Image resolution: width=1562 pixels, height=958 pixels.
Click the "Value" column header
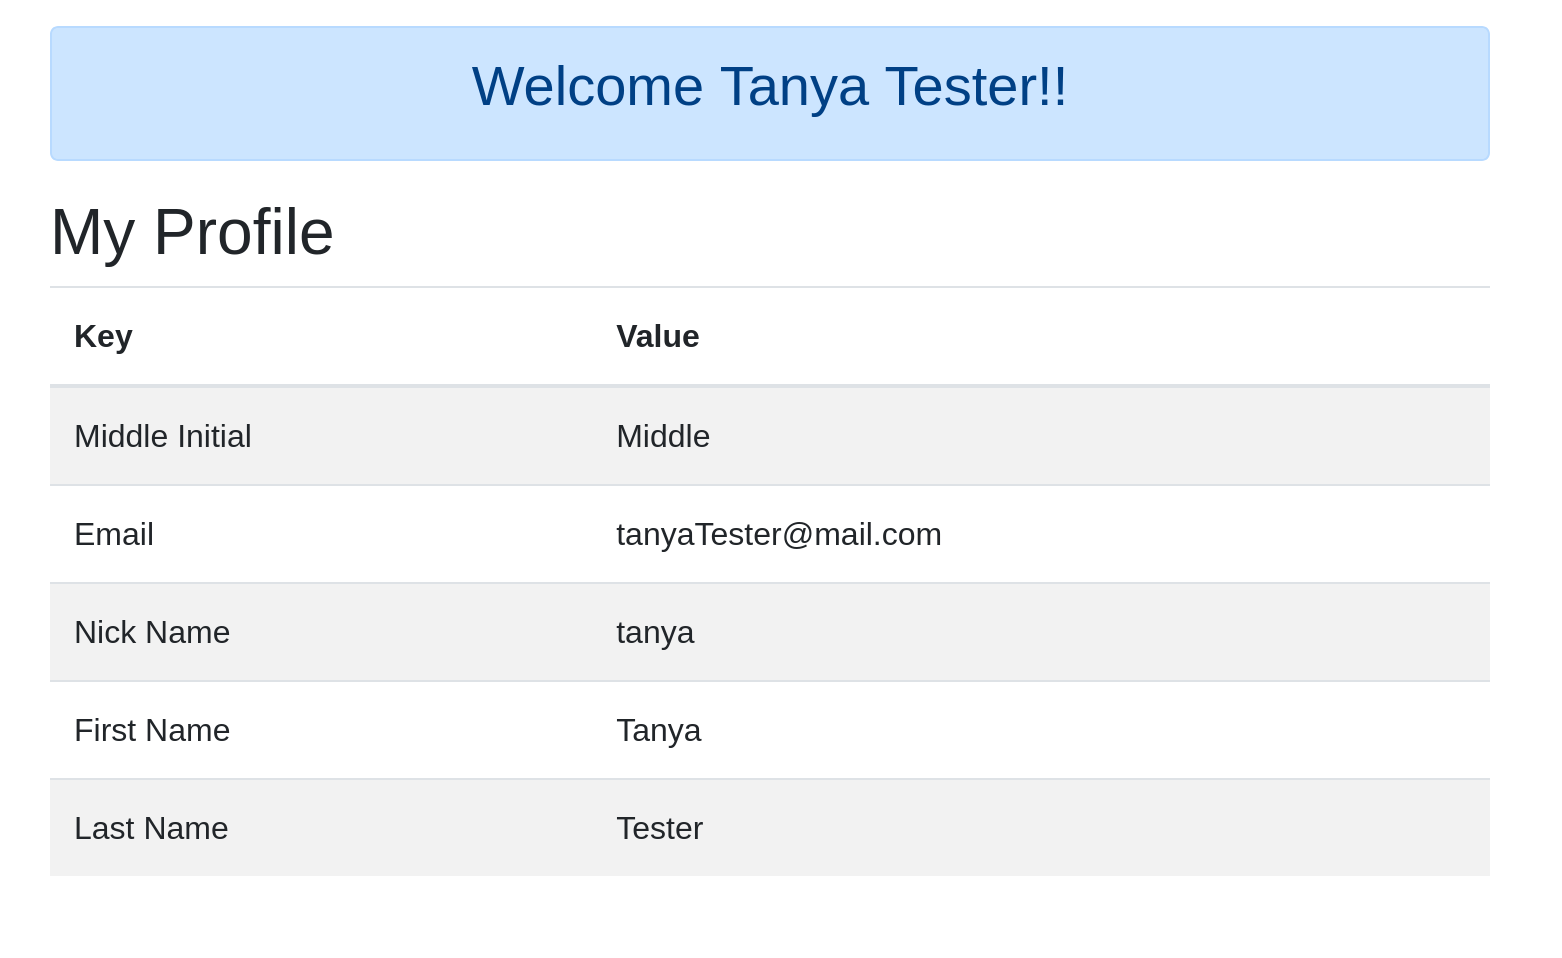(657, 337)
